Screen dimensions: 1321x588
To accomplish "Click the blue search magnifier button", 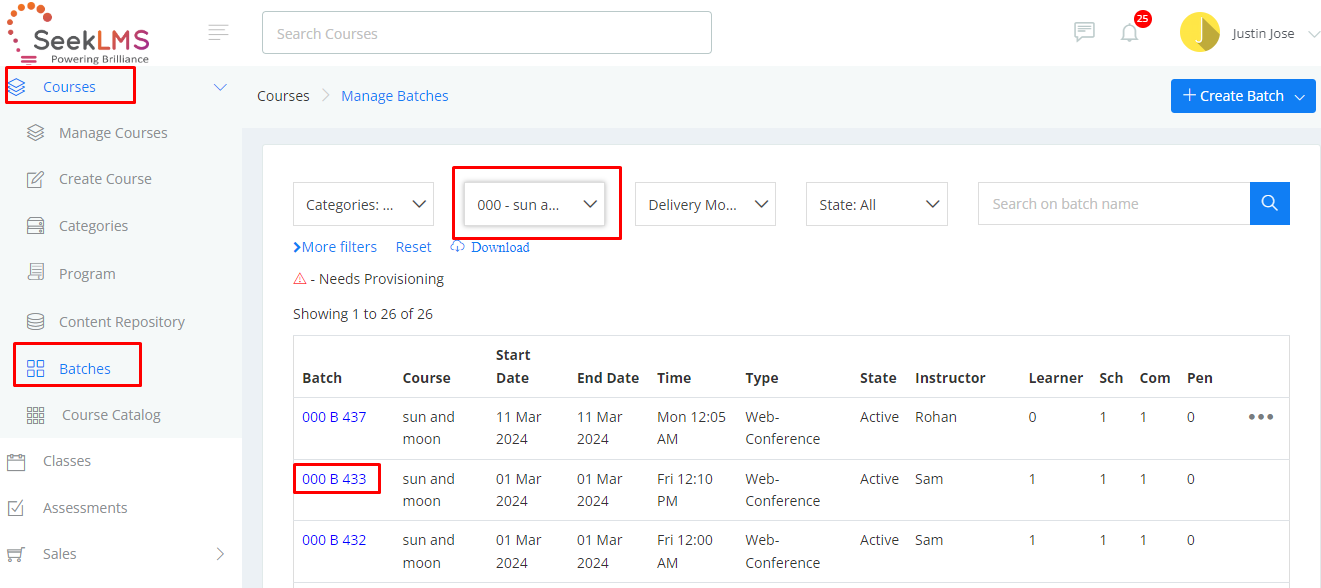I will (x=1270, y=203).
